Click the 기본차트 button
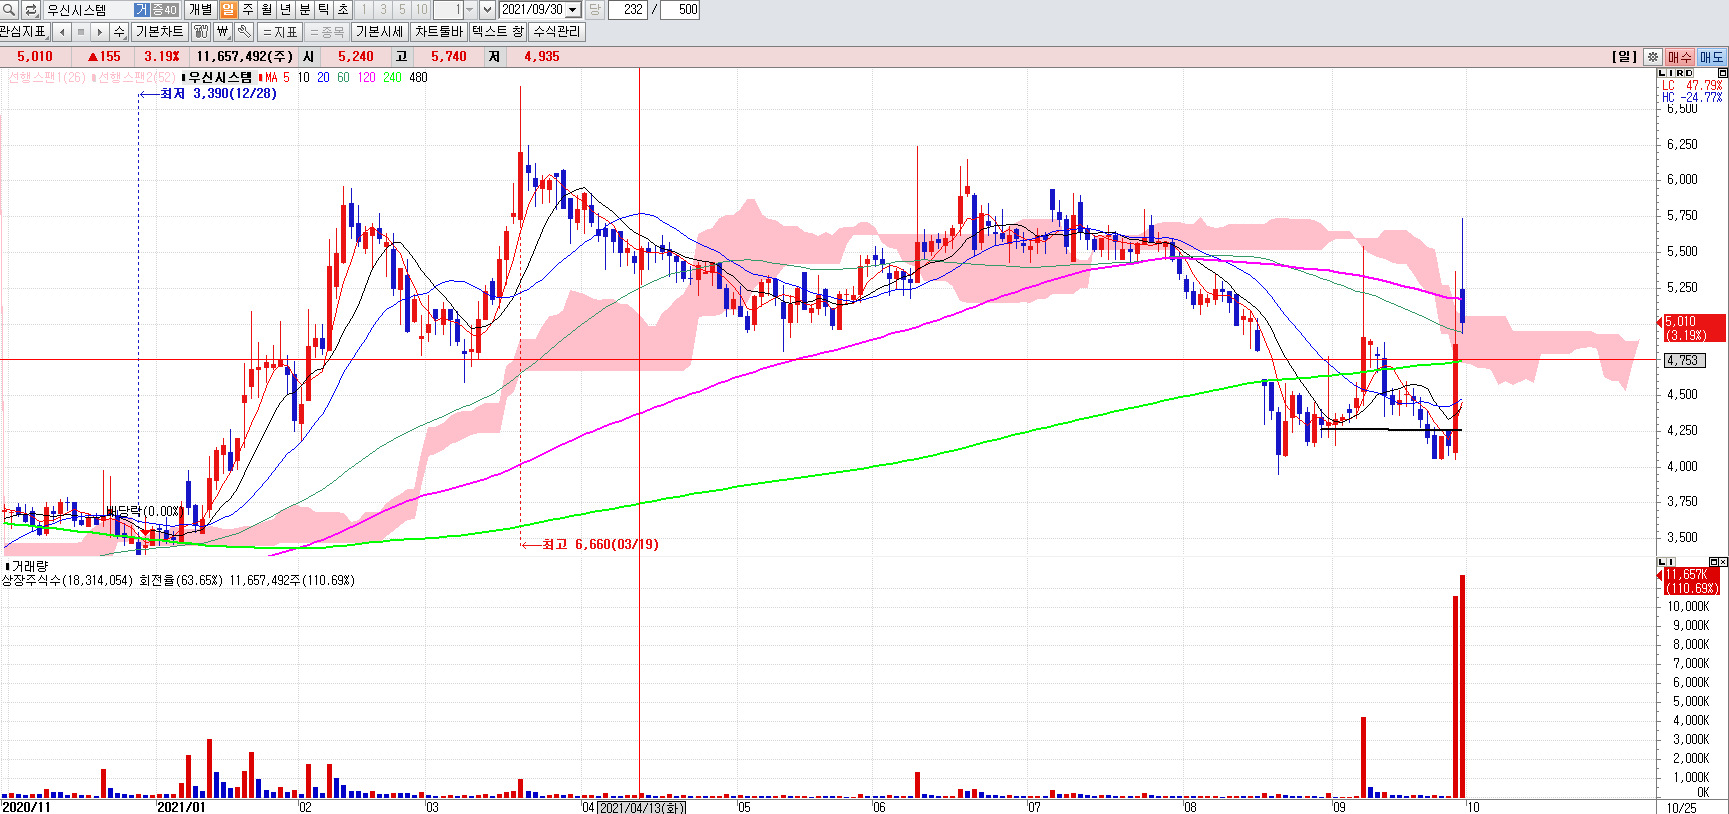The image size is (1729, 814). click(x=159, y=32)
